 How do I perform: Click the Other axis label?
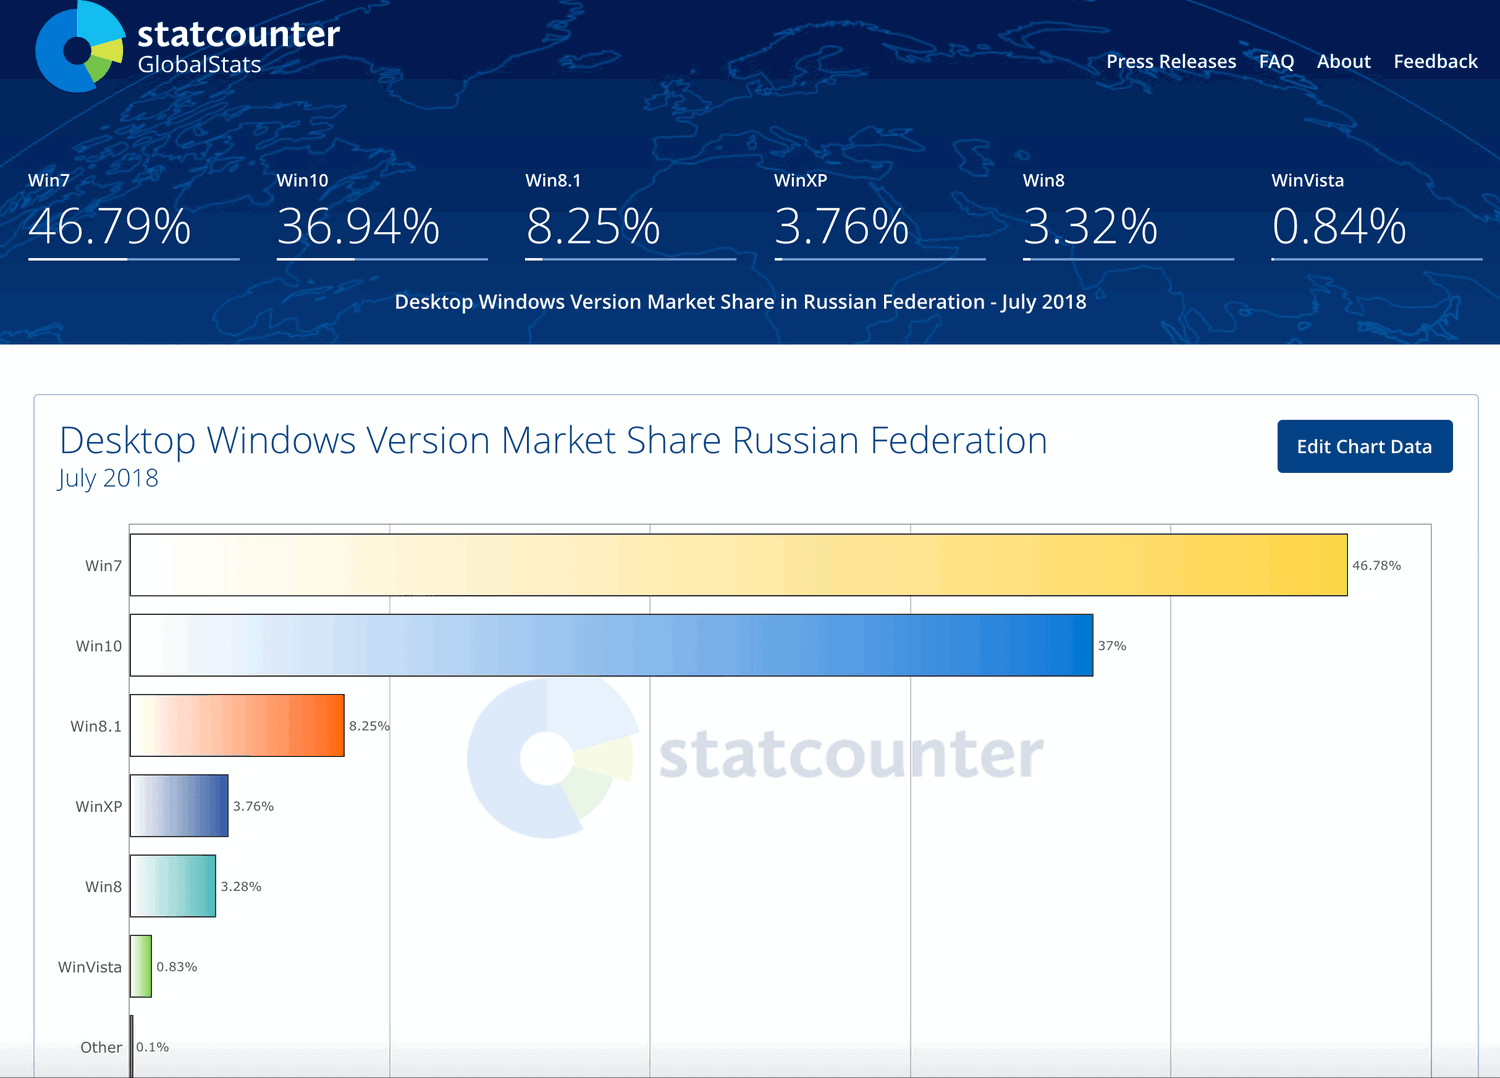(101, 1047)
